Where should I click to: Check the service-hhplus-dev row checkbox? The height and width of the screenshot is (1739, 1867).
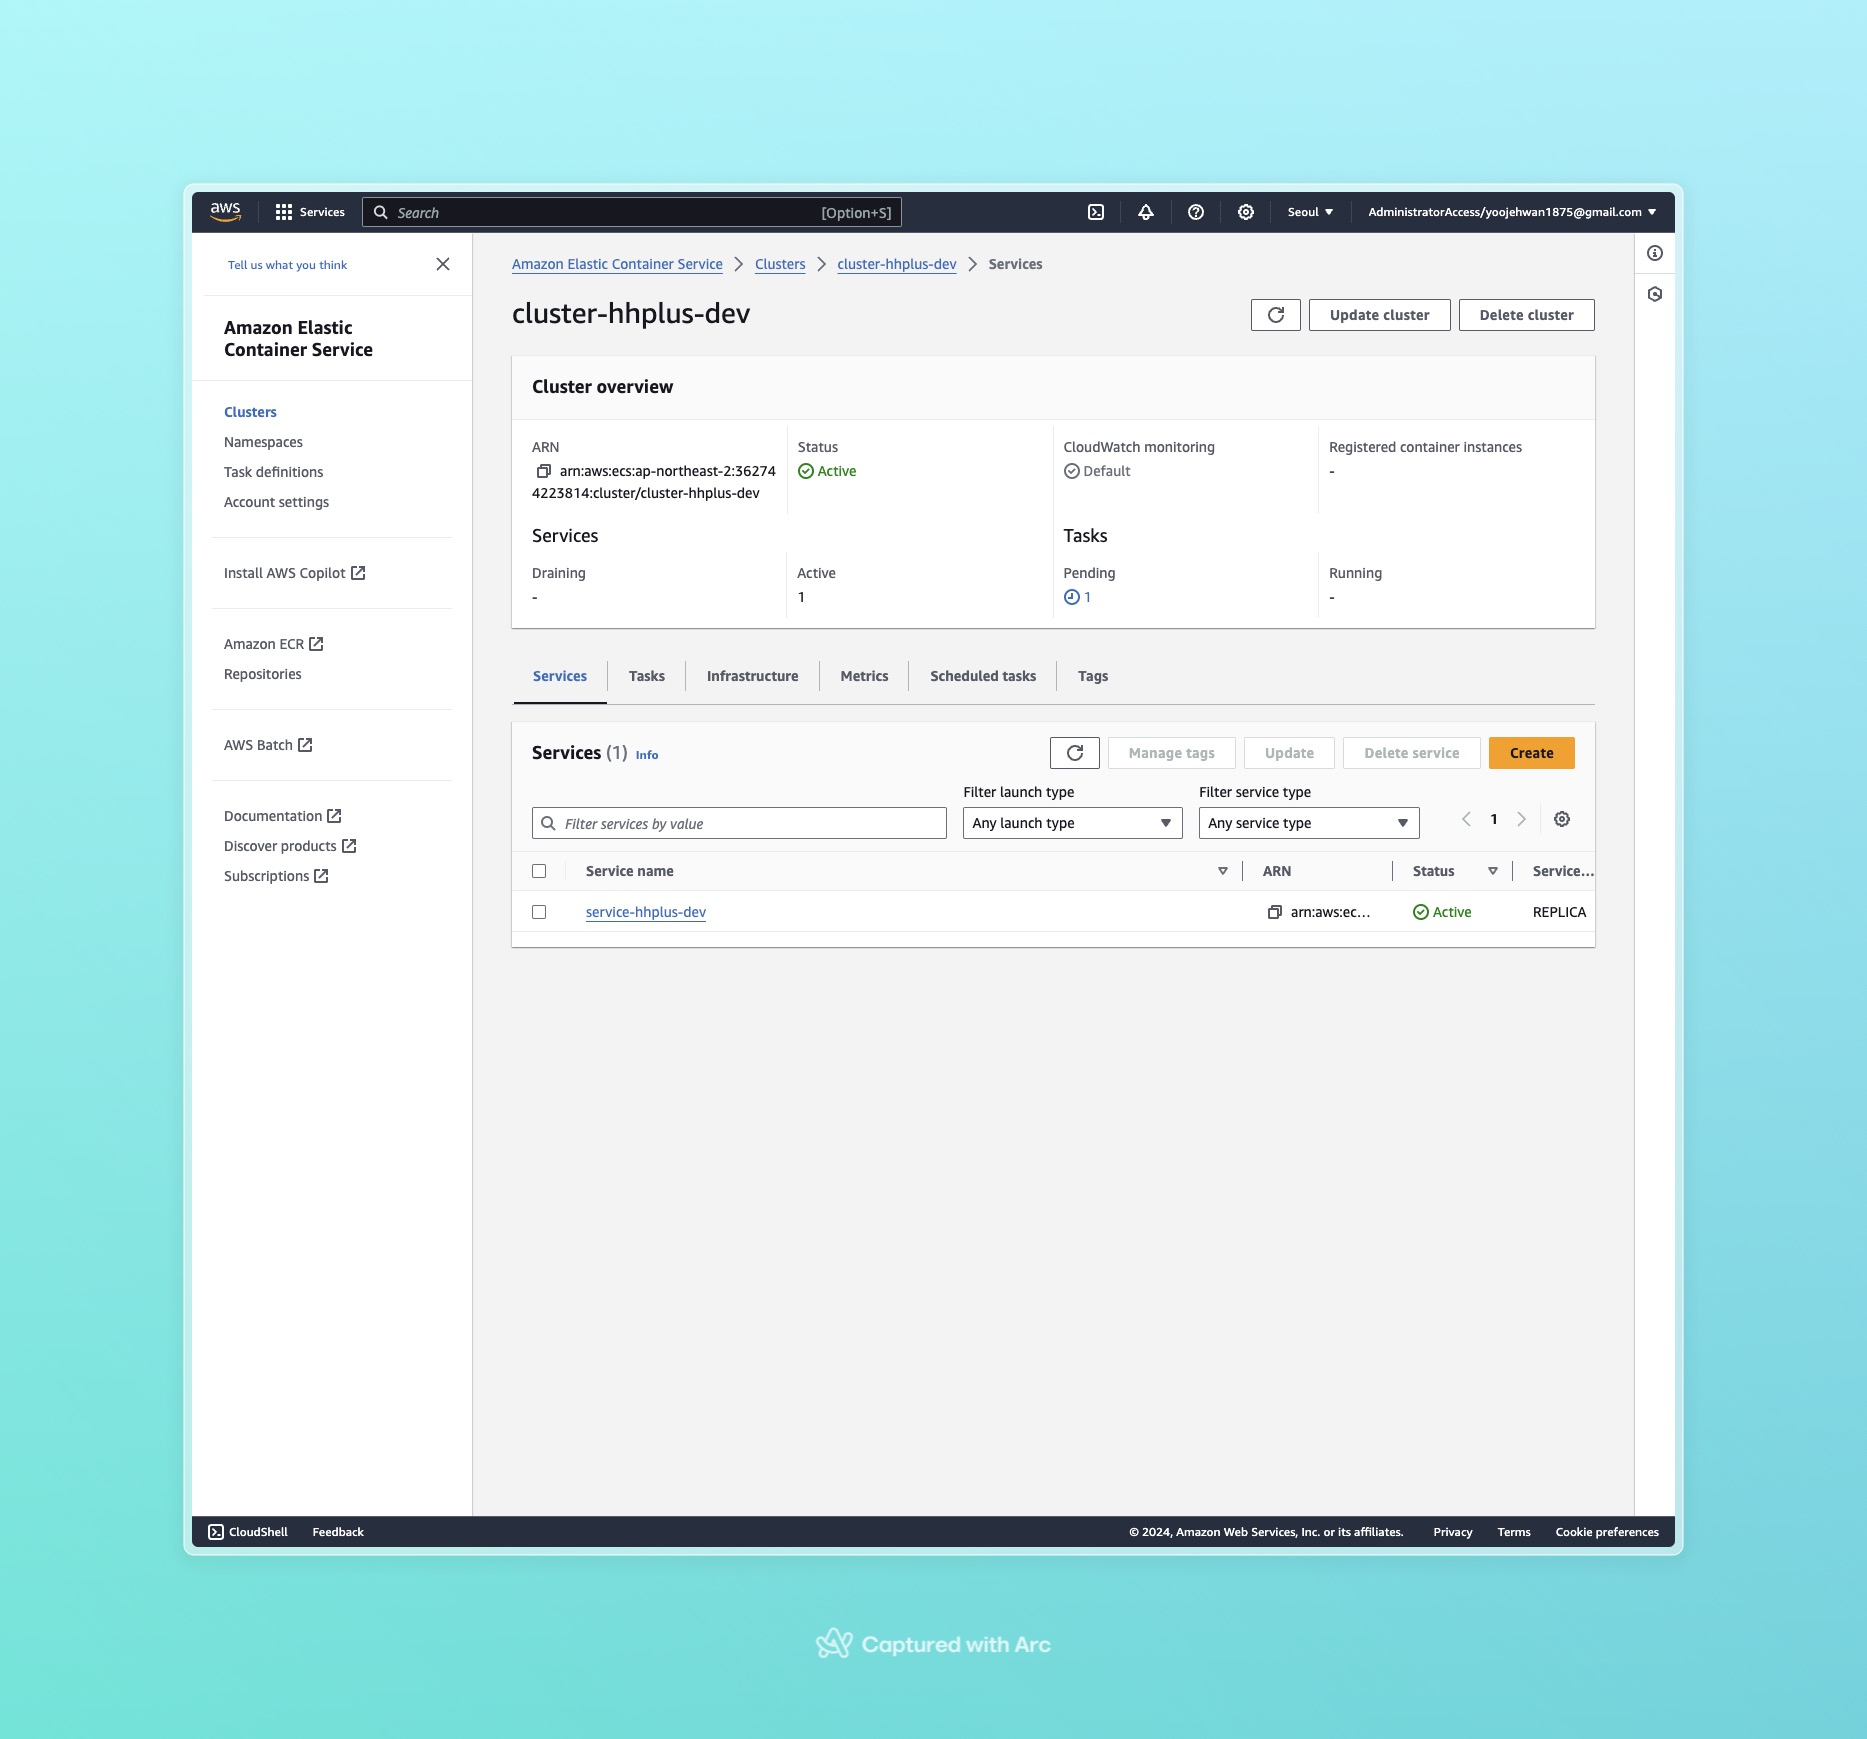coord(539,912)
